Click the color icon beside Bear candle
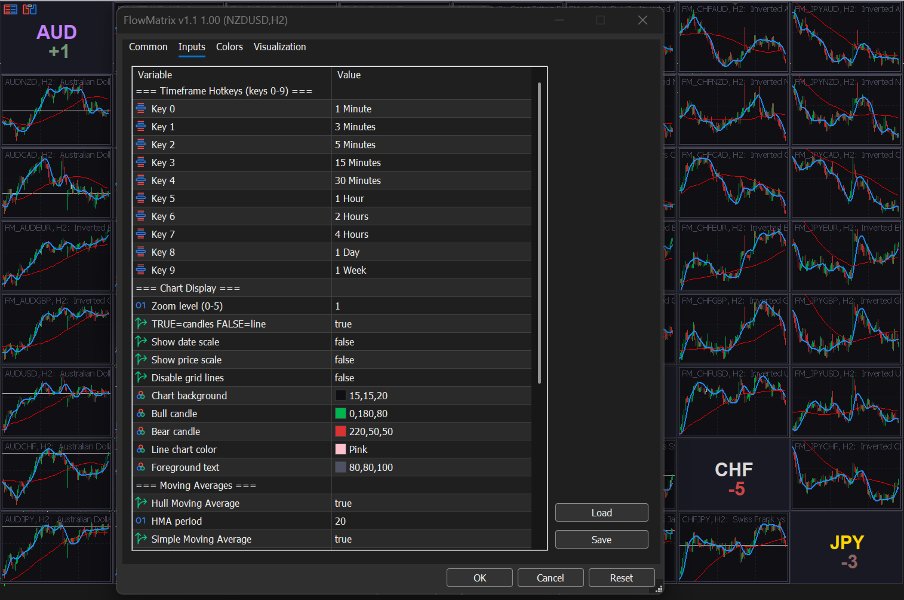The height and width of the screenshot is (600, 904). tap(141, 431)
